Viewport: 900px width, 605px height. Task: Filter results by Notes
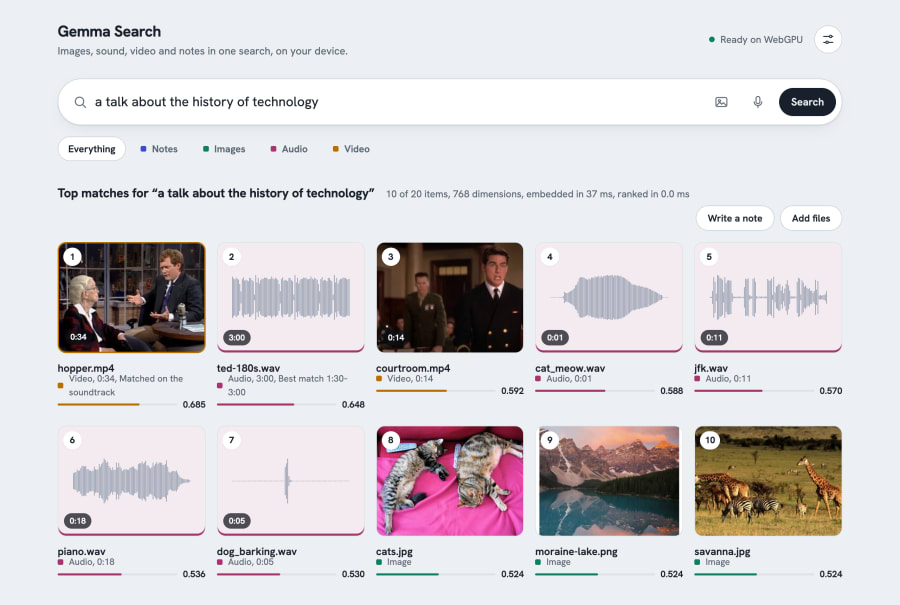(159, 149)
